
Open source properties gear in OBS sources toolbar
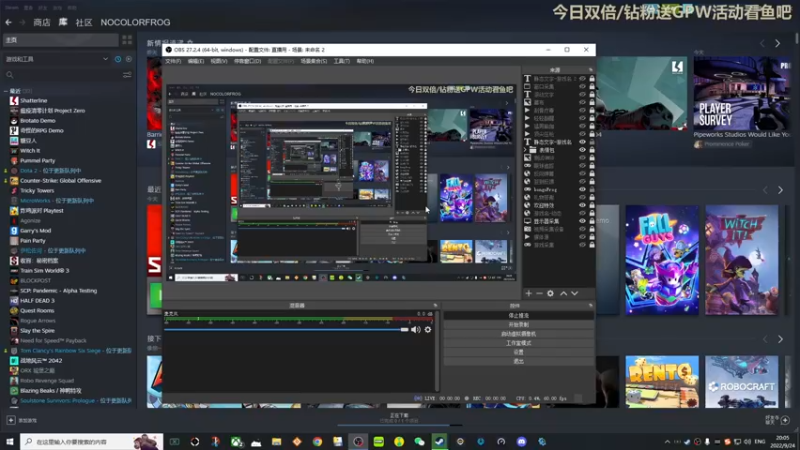click(x=551, y=293)
